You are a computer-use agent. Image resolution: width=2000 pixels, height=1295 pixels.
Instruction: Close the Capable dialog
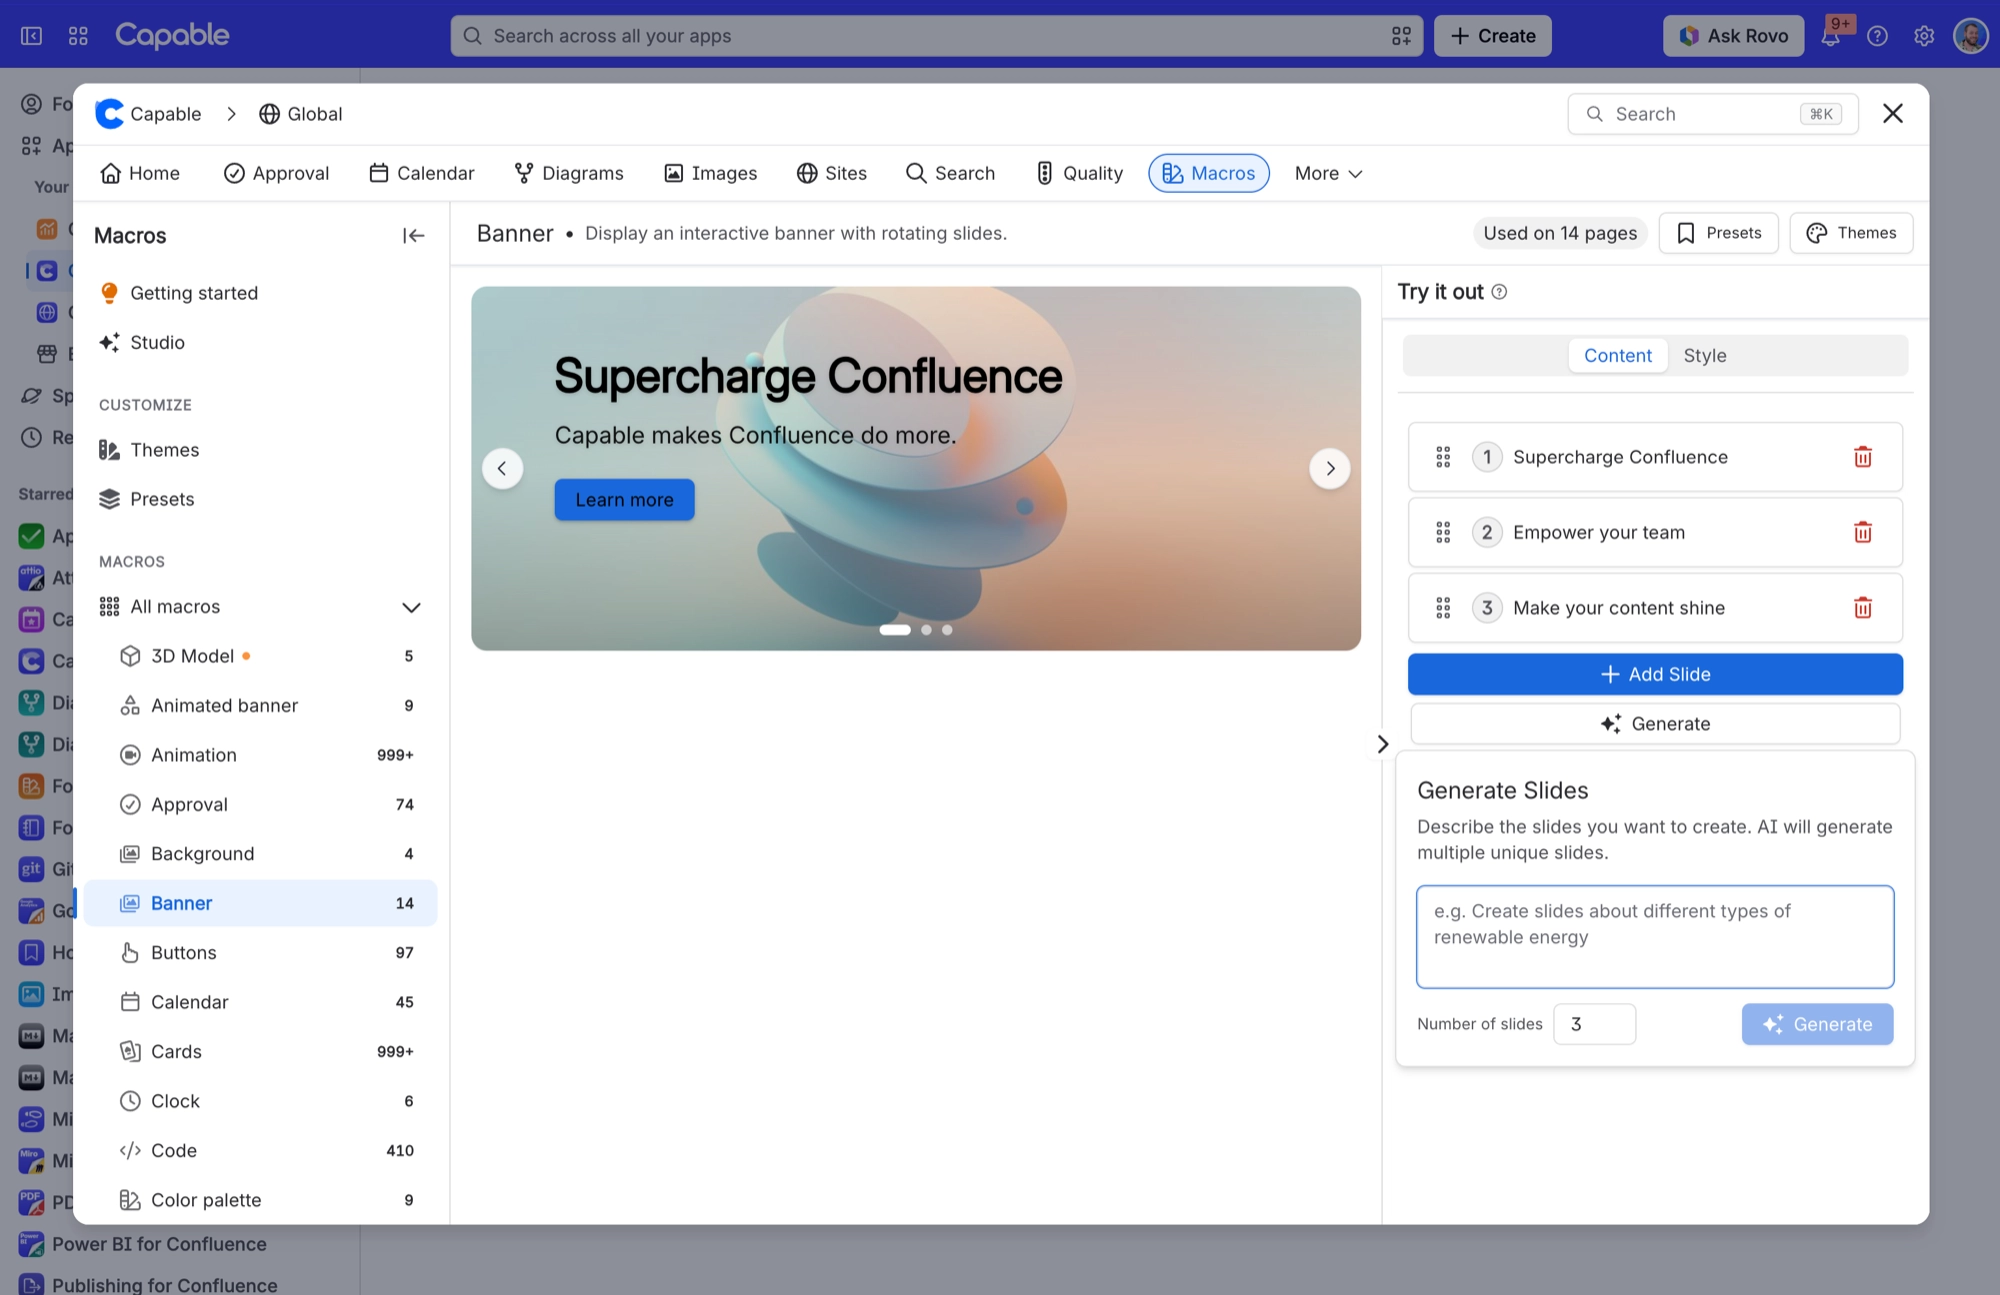(1892, 113)
